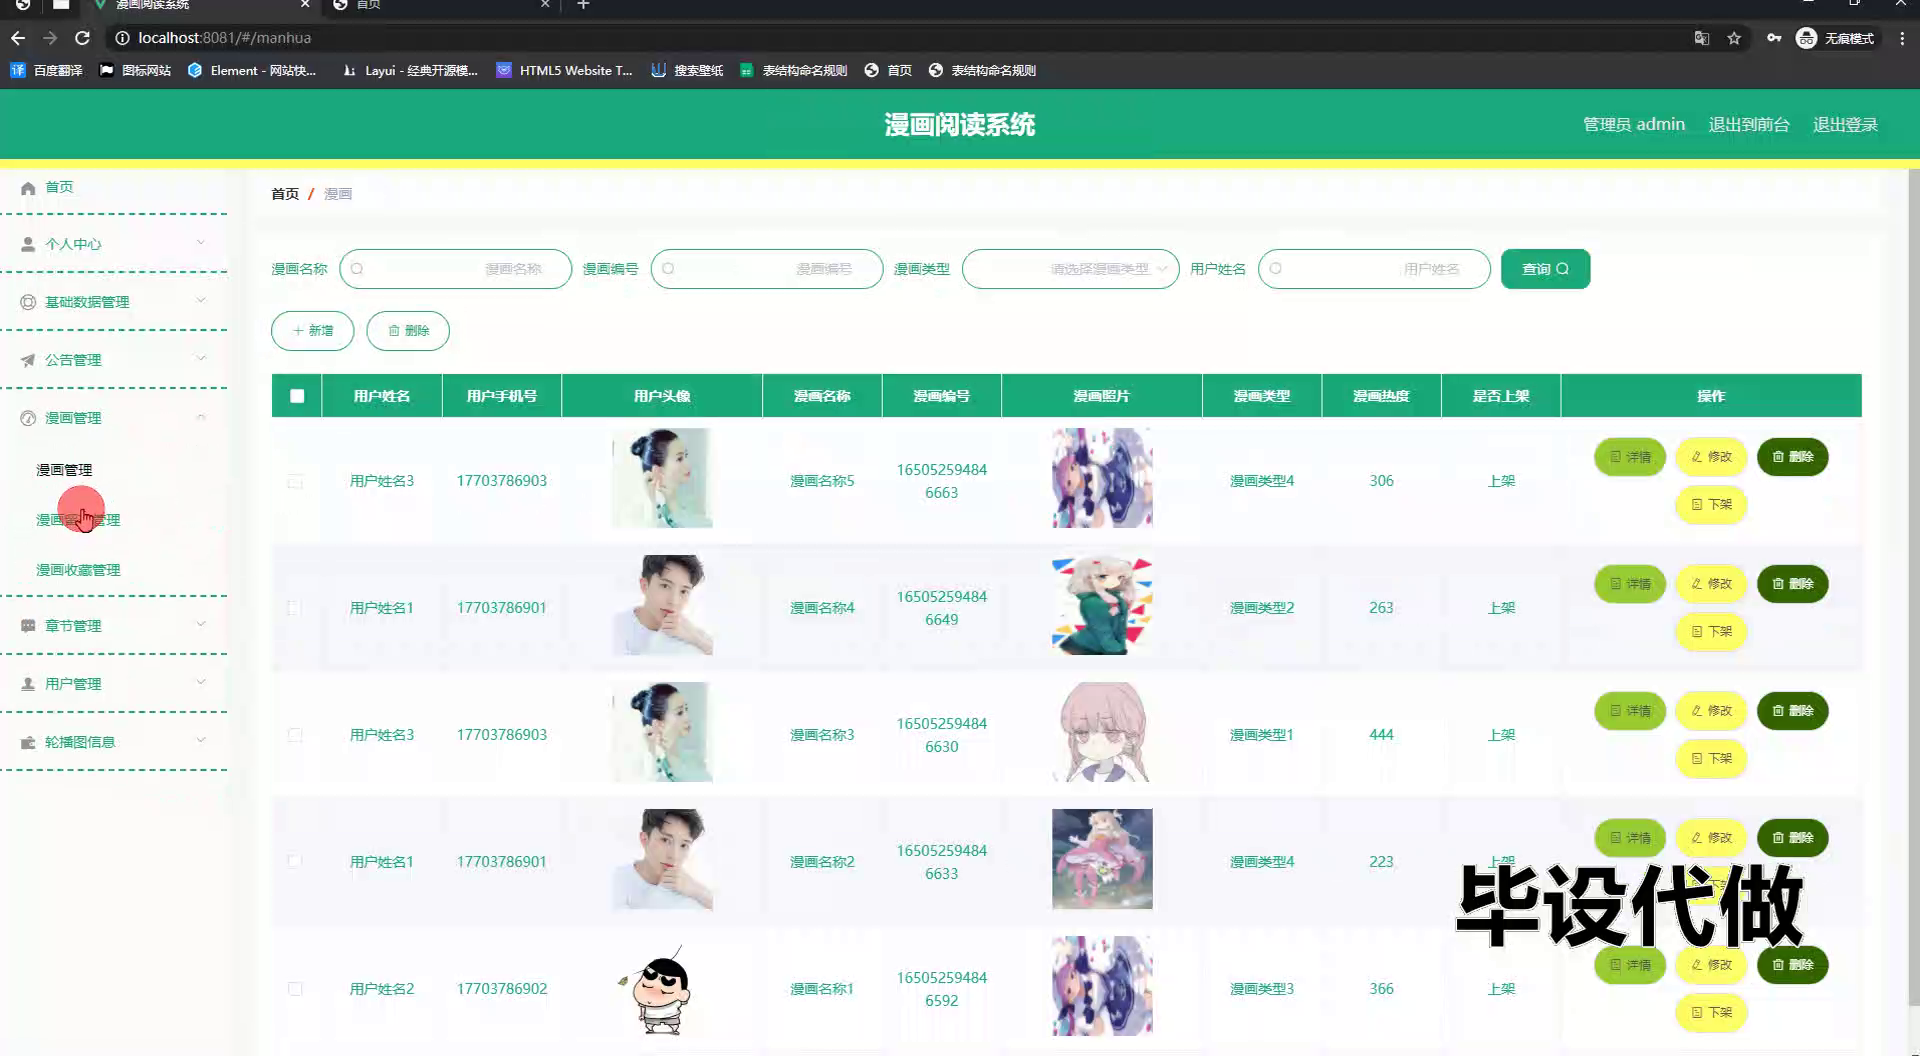This screenshot has height=1056, width=1920.
Task: Open the 搜索壁纸 bookmark
Action: coord(687,70)
